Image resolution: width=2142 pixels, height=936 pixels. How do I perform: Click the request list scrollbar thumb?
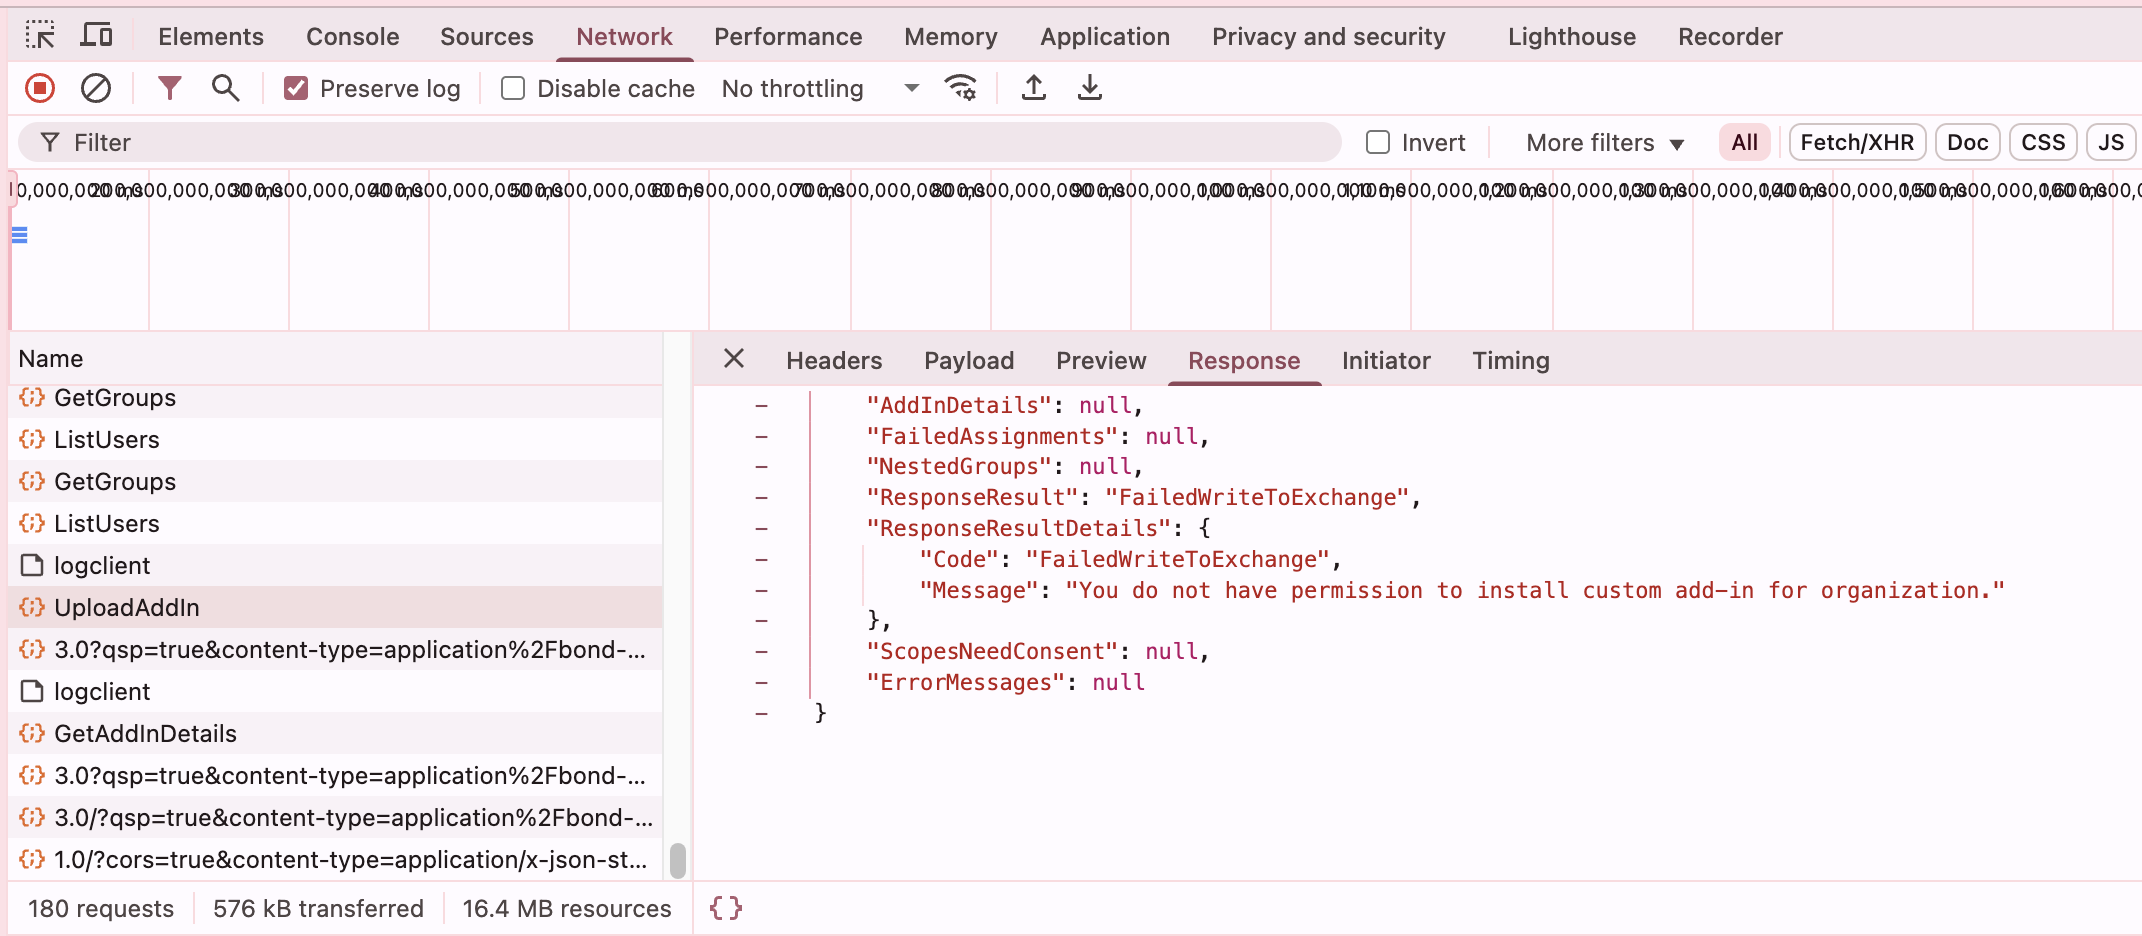click(x=677, y=860)
